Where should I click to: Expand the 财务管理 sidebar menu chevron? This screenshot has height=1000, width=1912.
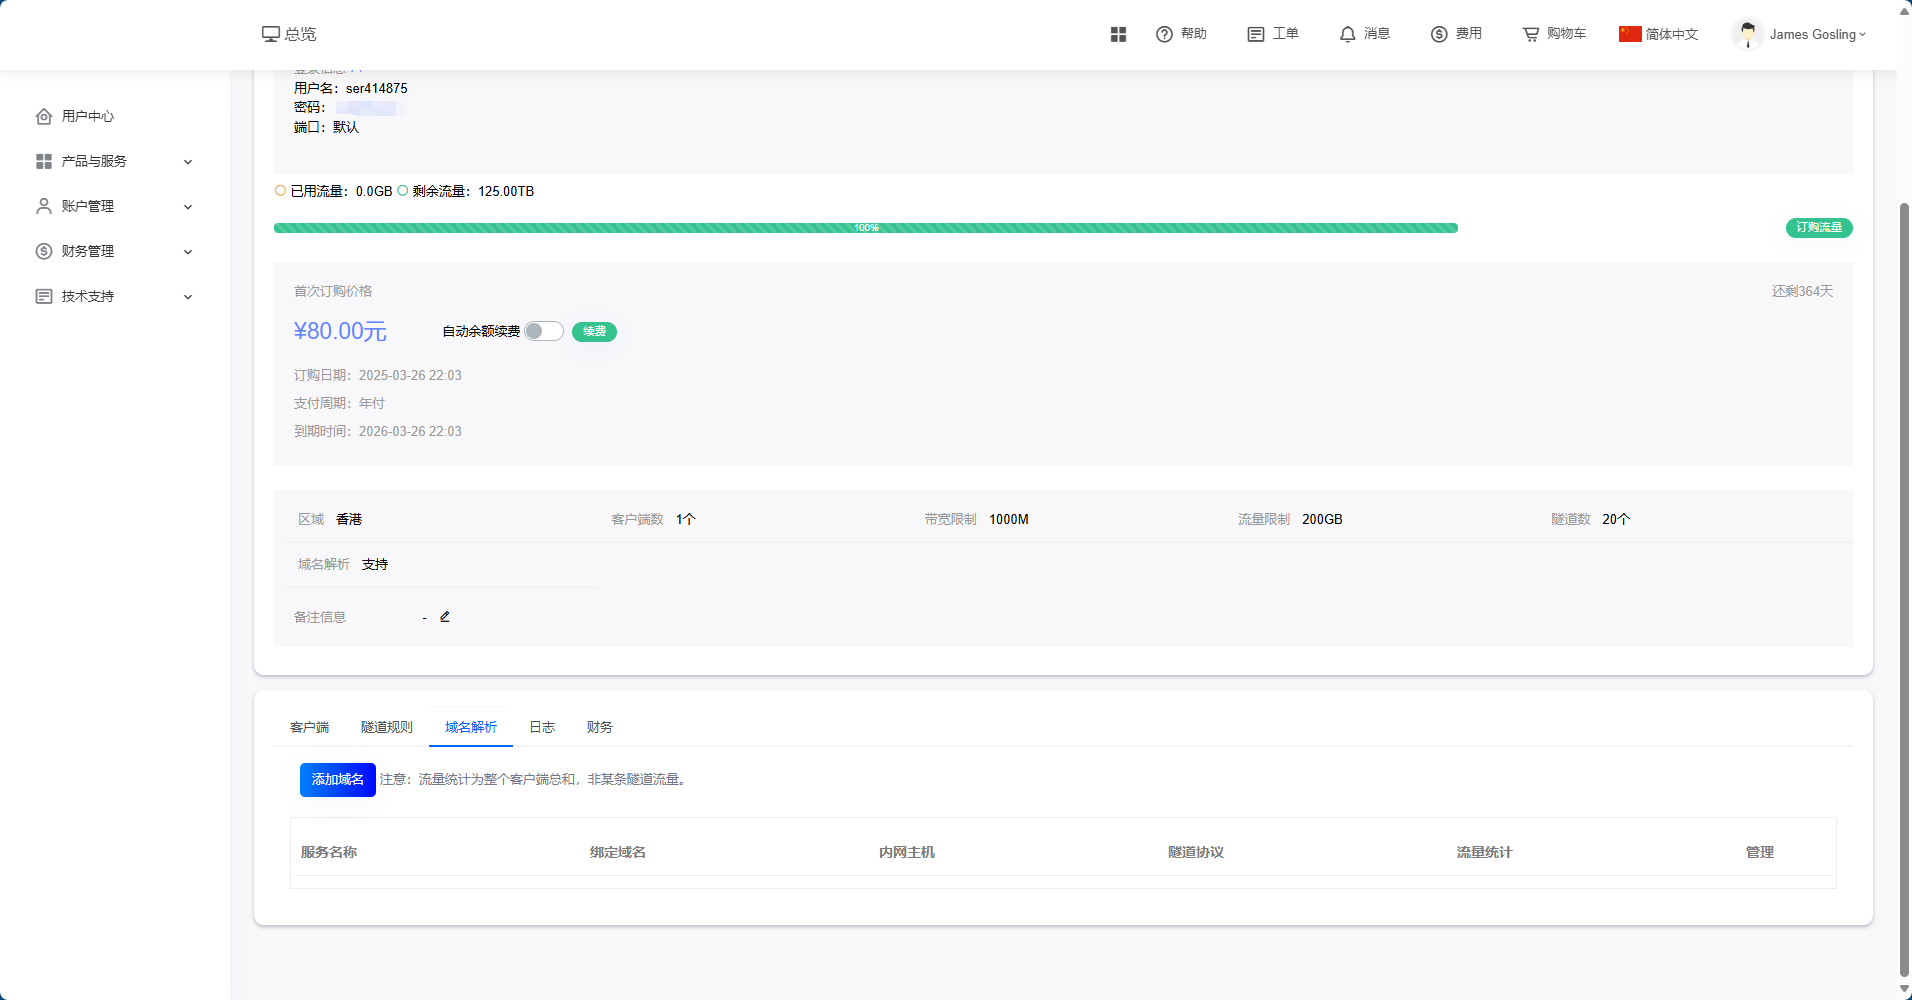tap(188, 252)
